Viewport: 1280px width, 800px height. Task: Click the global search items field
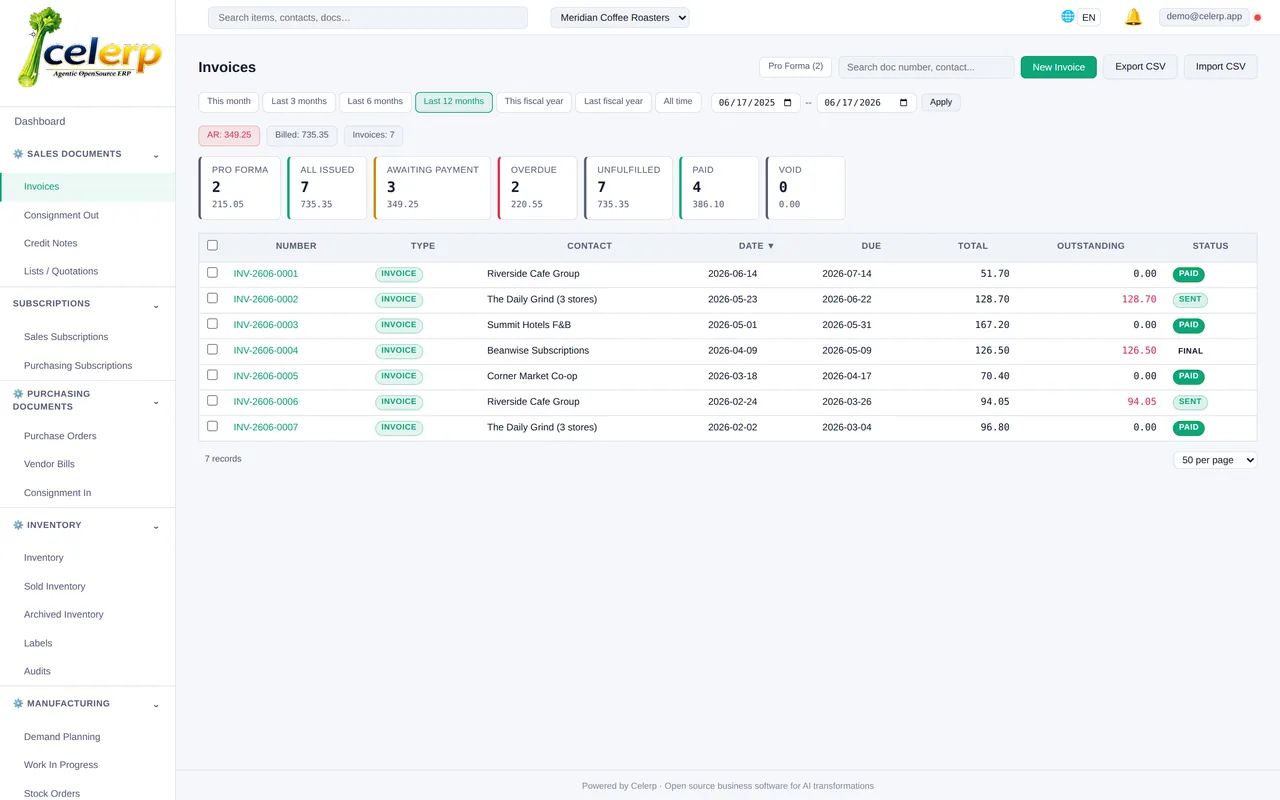368,17
